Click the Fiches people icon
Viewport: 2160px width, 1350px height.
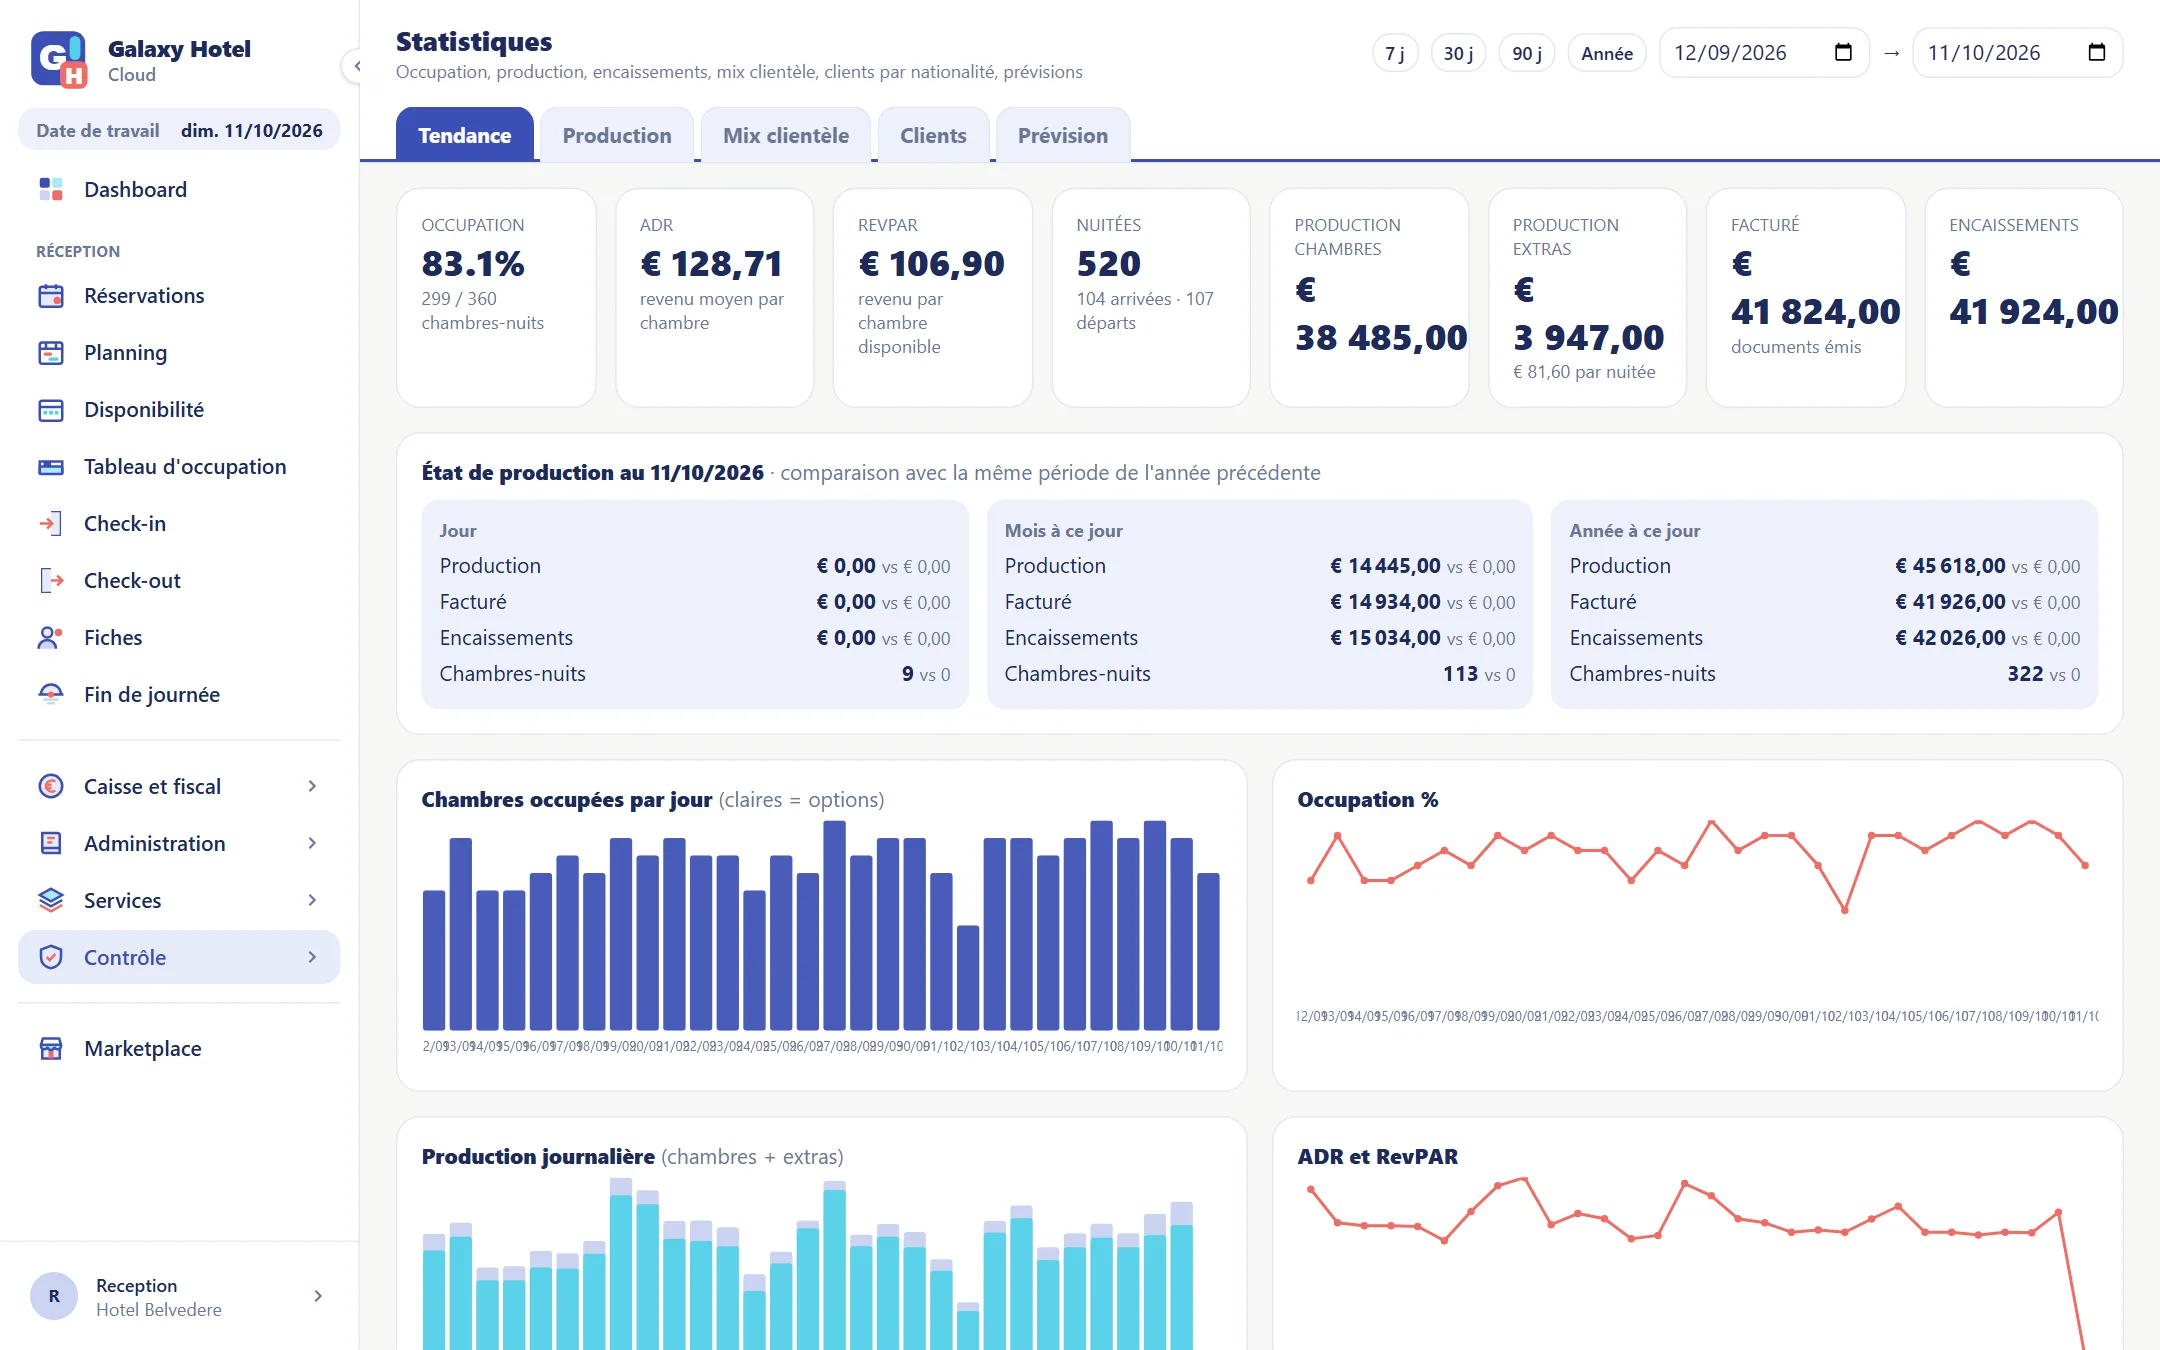point(51,638)
